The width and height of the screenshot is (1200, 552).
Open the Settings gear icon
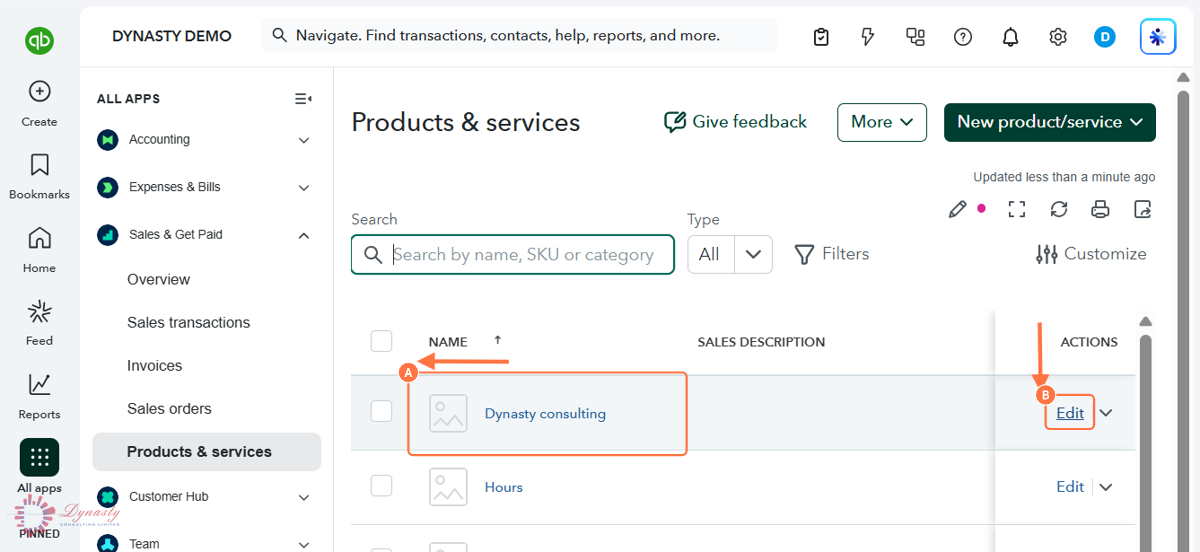(x=1058, y=37)
